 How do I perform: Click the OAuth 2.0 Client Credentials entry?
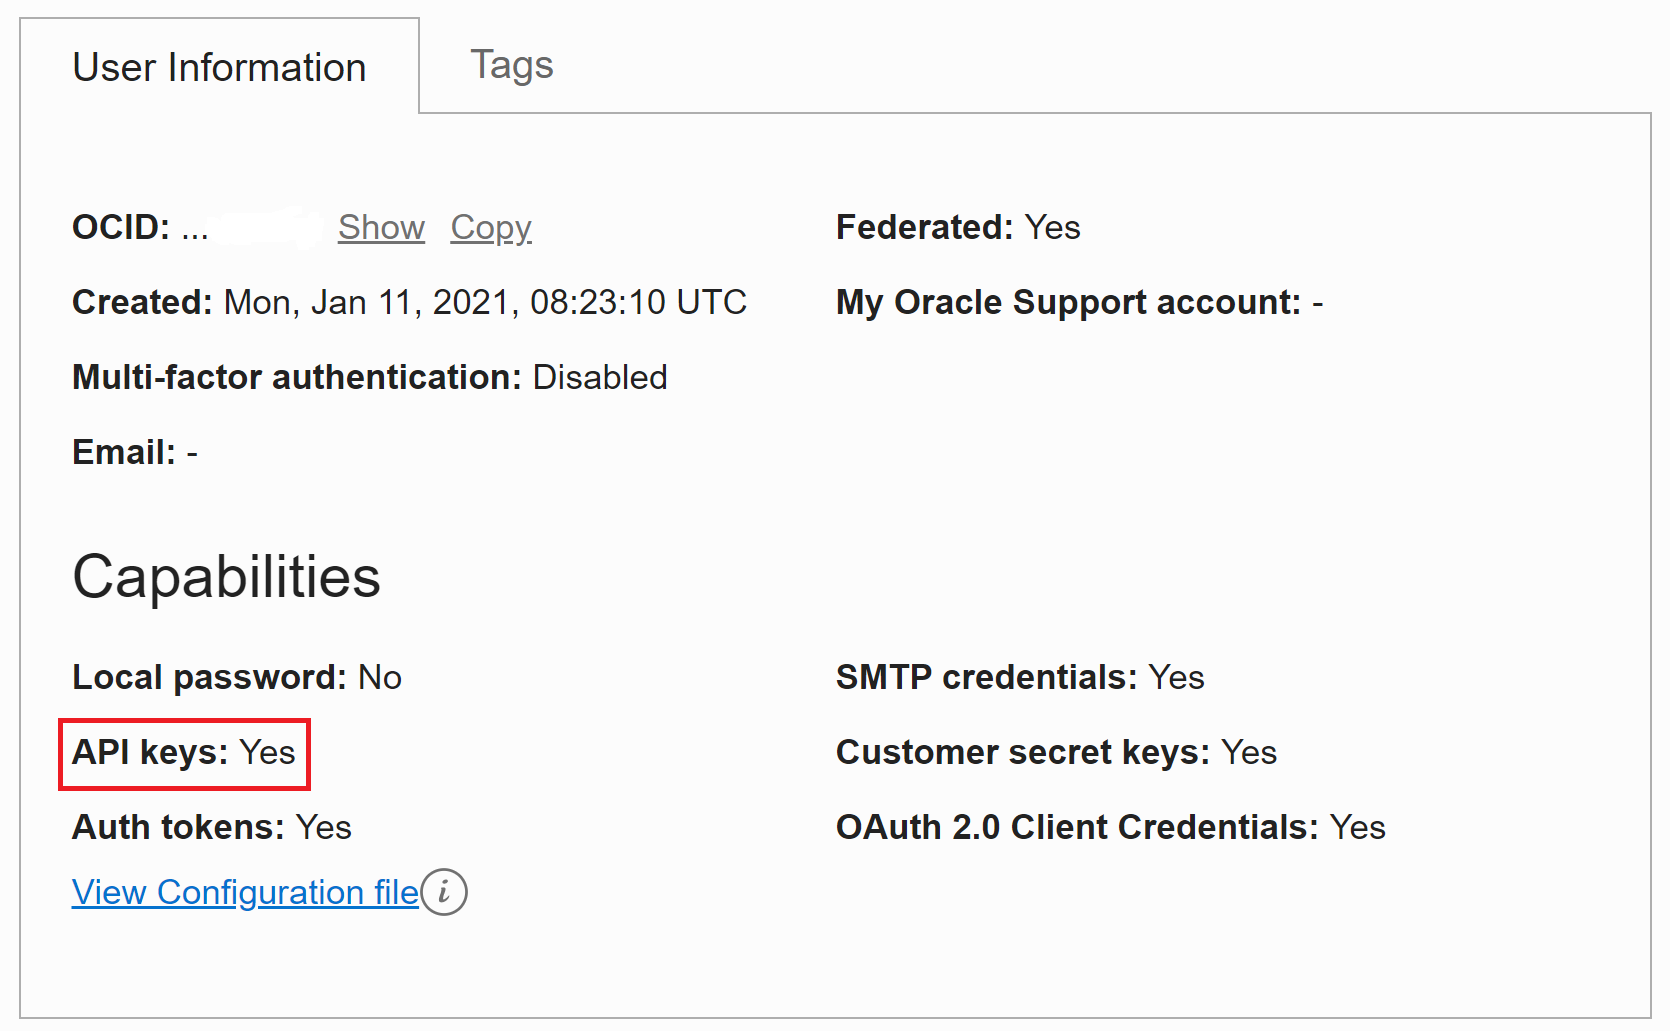coord(1110,827)
